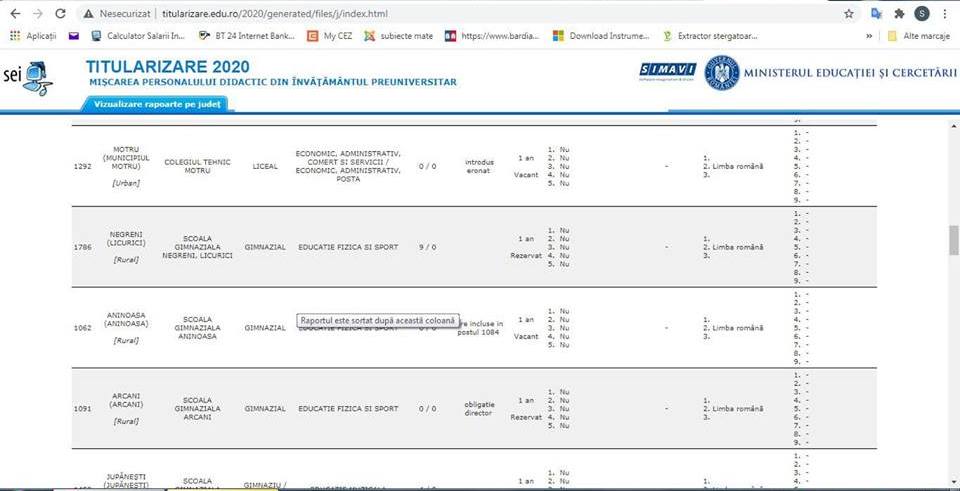This screenshot has height=491, width=960.
Task: Click Nesecurizat site info indicator
Action: (x=118, y=14)
